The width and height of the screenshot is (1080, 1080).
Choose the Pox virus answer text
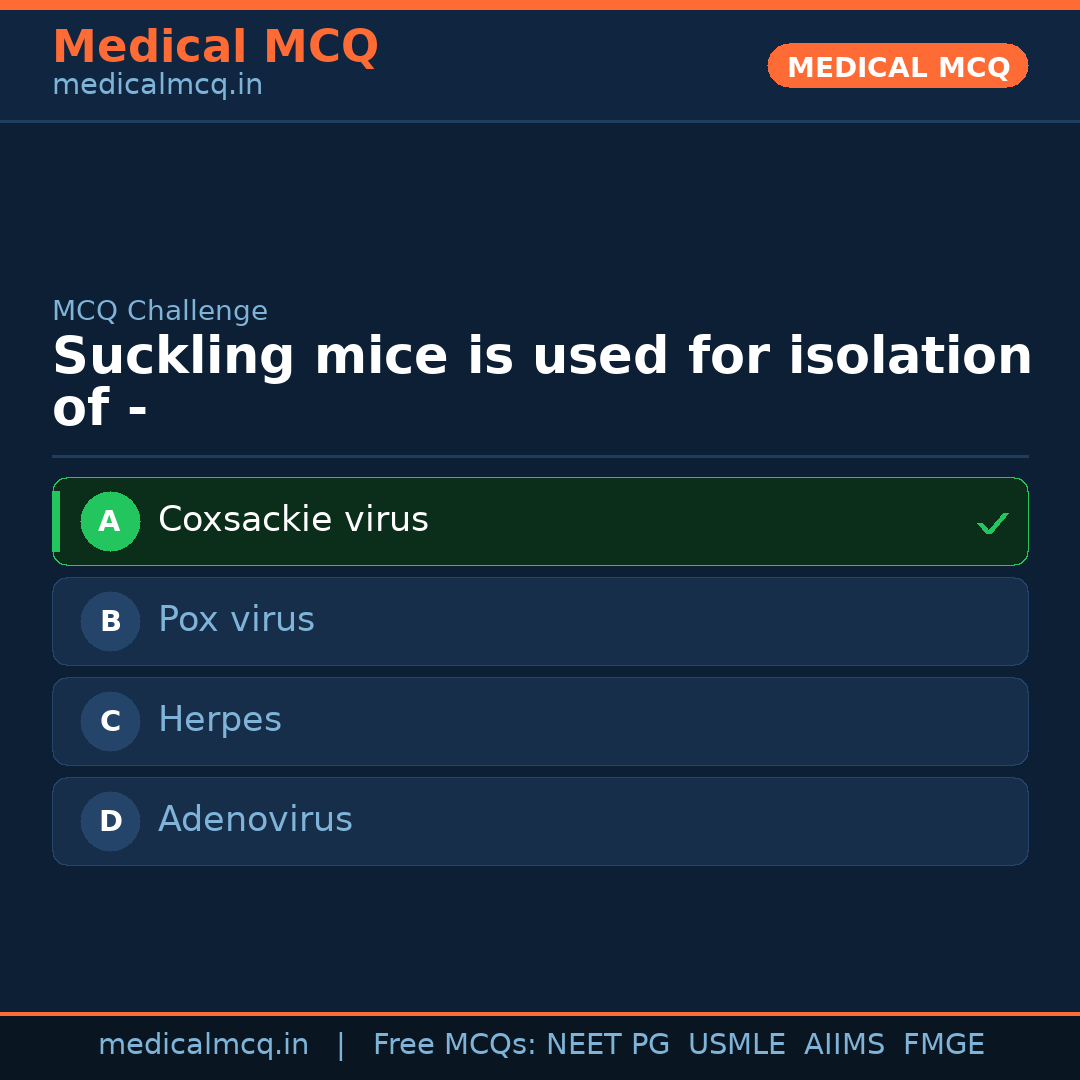[236, 620]
